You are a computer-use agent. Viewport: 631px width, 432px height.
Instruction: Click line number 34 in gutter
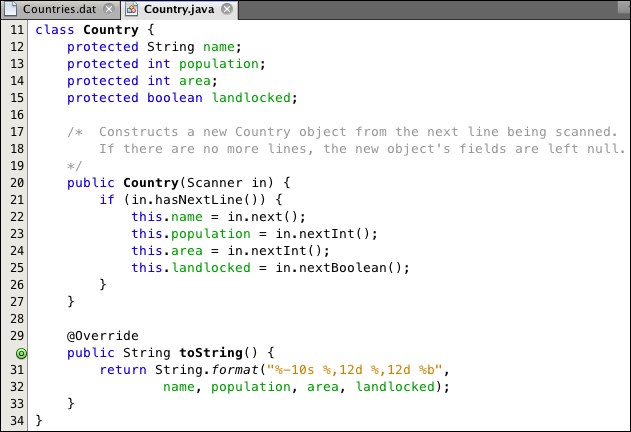point(17,421)
